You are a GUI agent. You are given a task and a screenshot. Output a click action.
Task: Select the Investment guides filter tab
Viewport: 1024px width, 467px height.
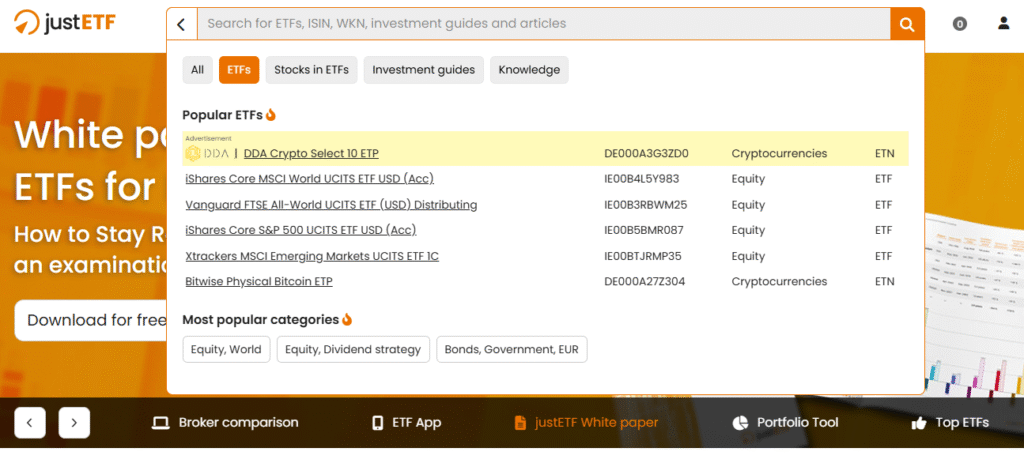tap(424, 70)
